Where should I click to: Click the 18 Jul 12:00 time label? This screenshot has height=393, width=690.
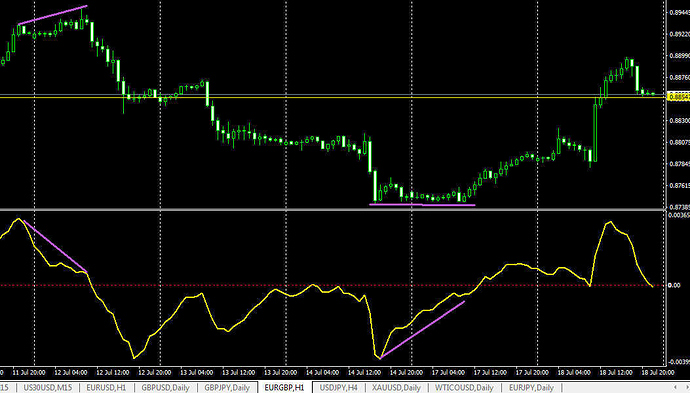point(616,372)
